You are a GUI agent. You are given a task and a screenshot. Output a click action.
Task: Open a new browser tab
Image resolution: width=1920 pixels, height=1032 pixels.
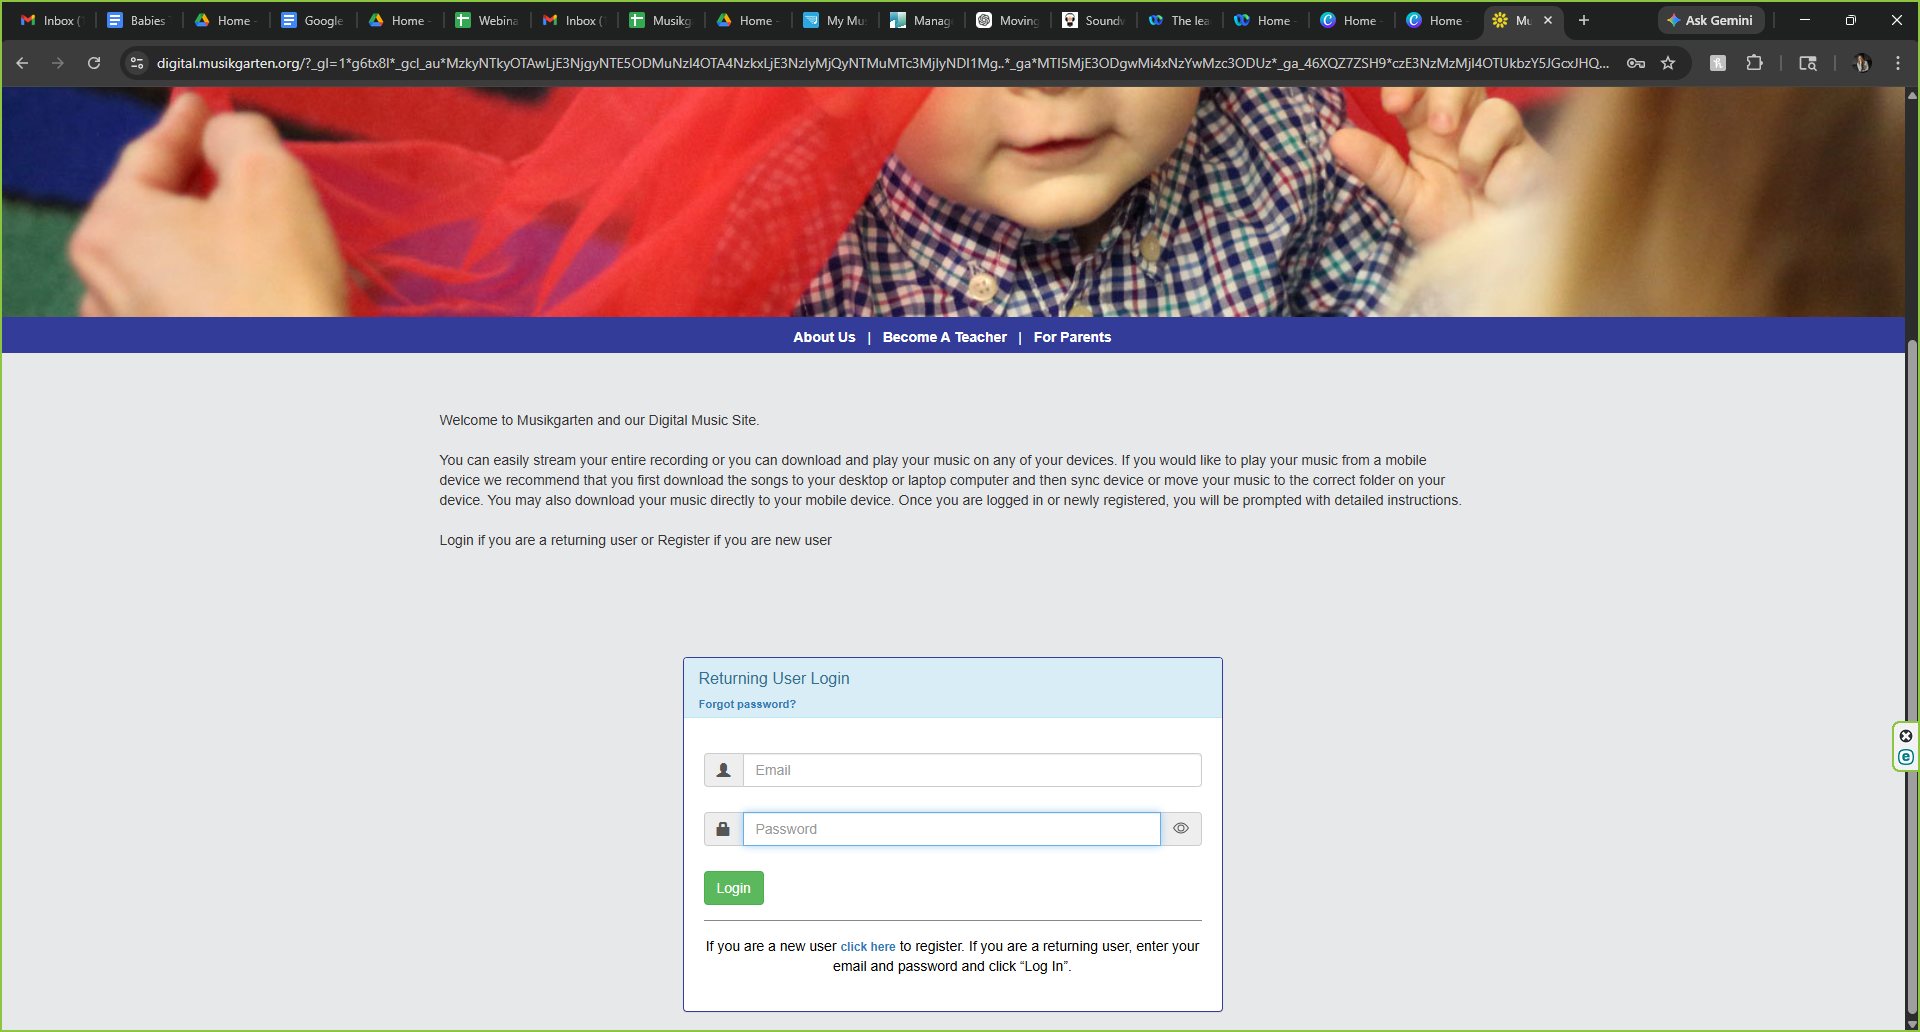[x=1584, y=20]
